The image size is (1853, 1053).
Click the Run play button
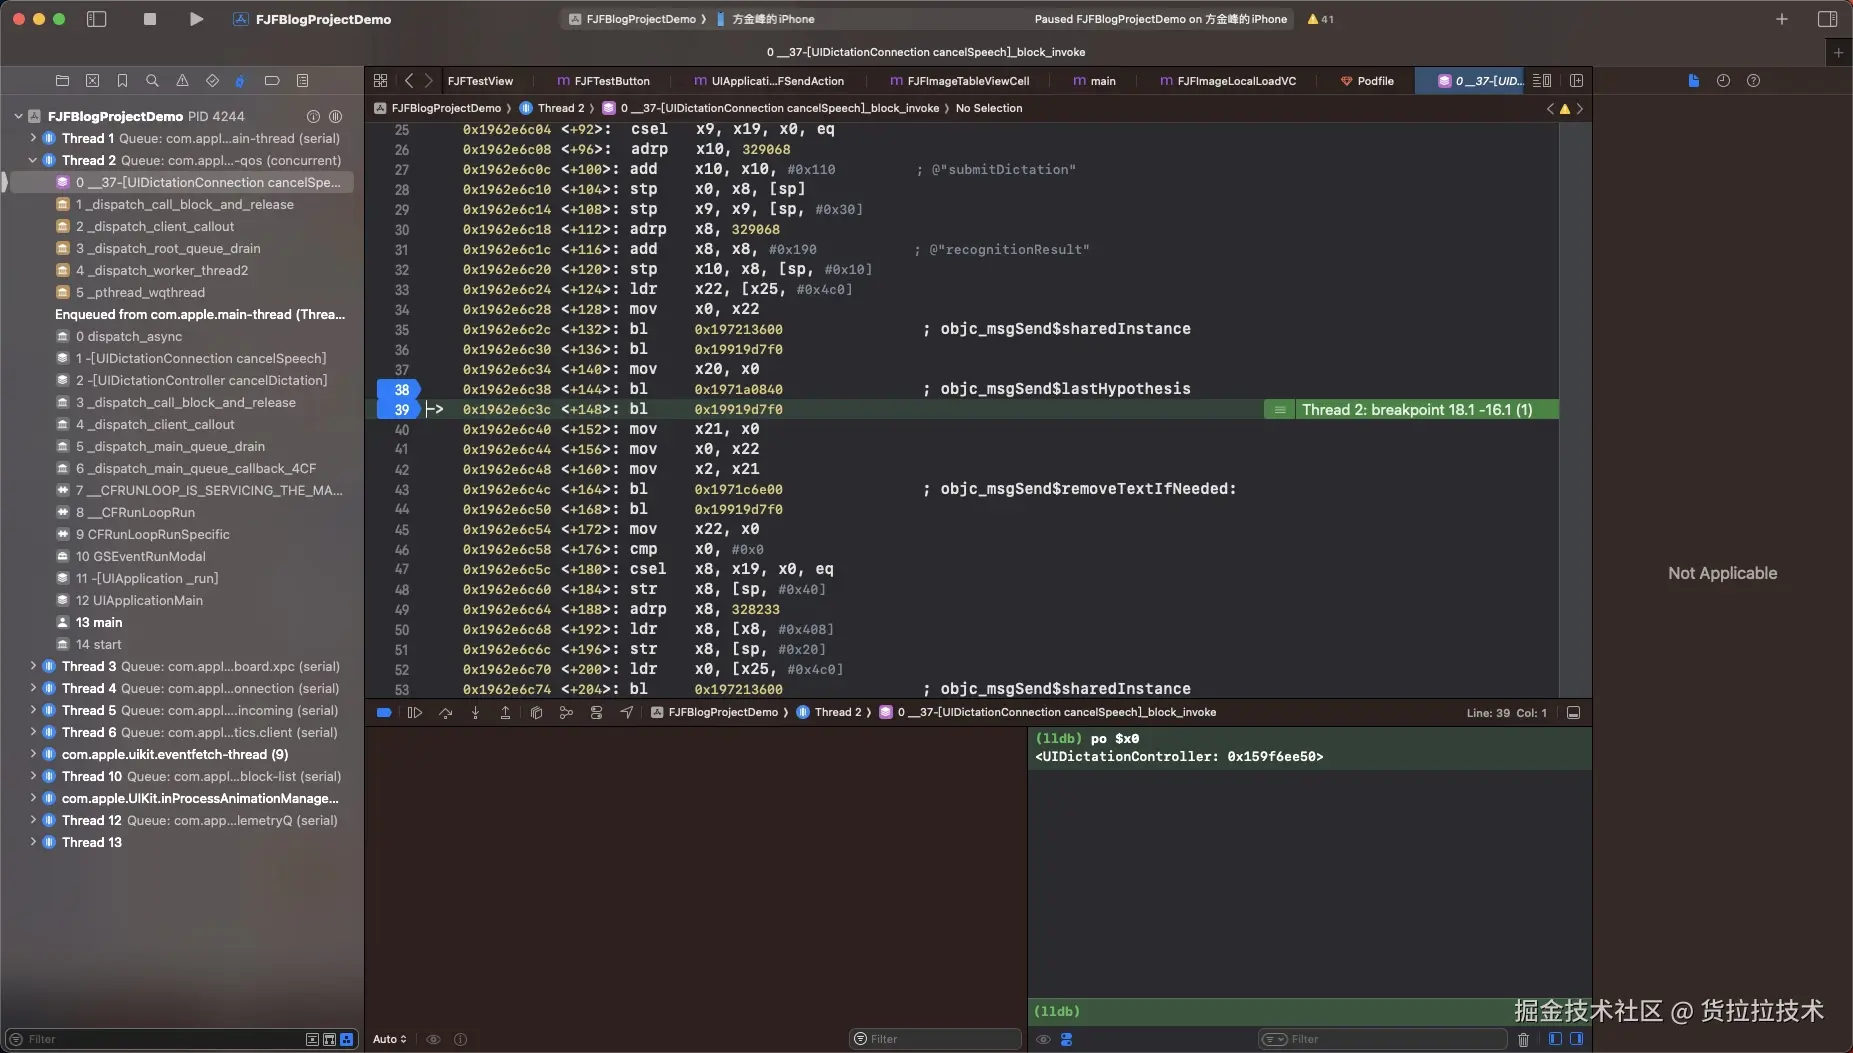196,19
